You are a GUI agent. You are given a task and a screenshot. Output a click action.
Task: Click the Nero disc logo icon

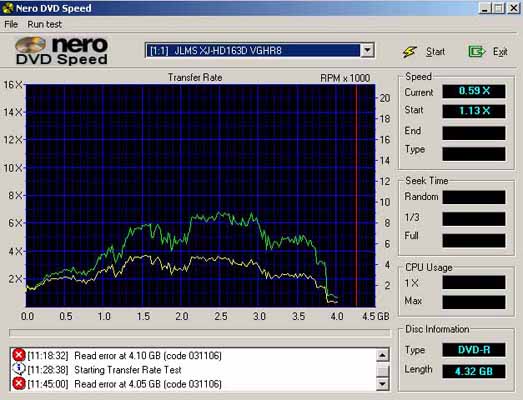click(x=31, y=45)
